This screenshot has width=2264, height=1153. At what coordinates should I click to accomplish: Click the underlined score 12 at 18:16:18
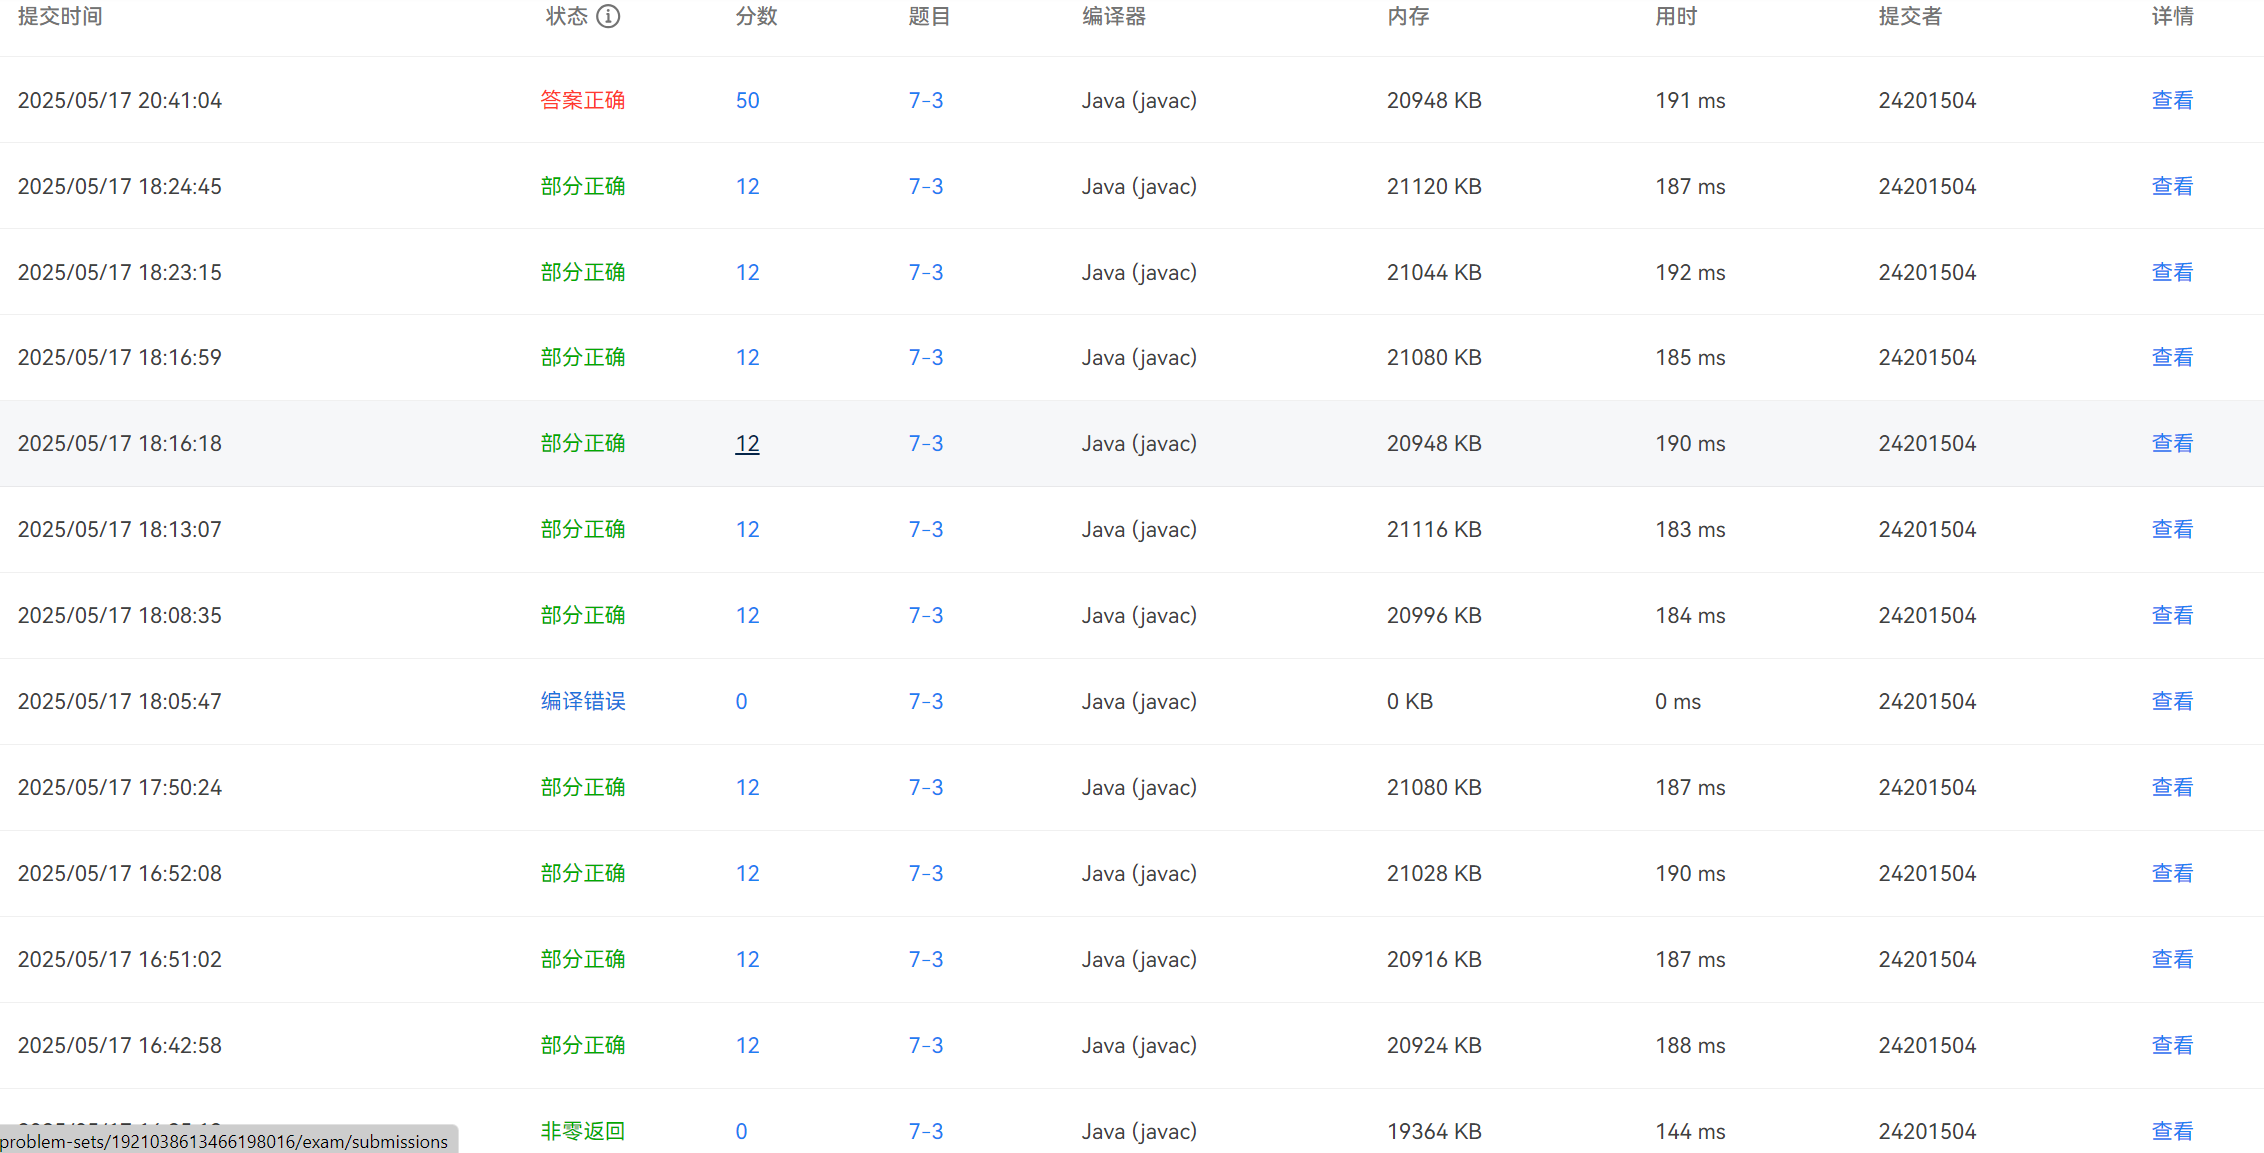(747, 443)
